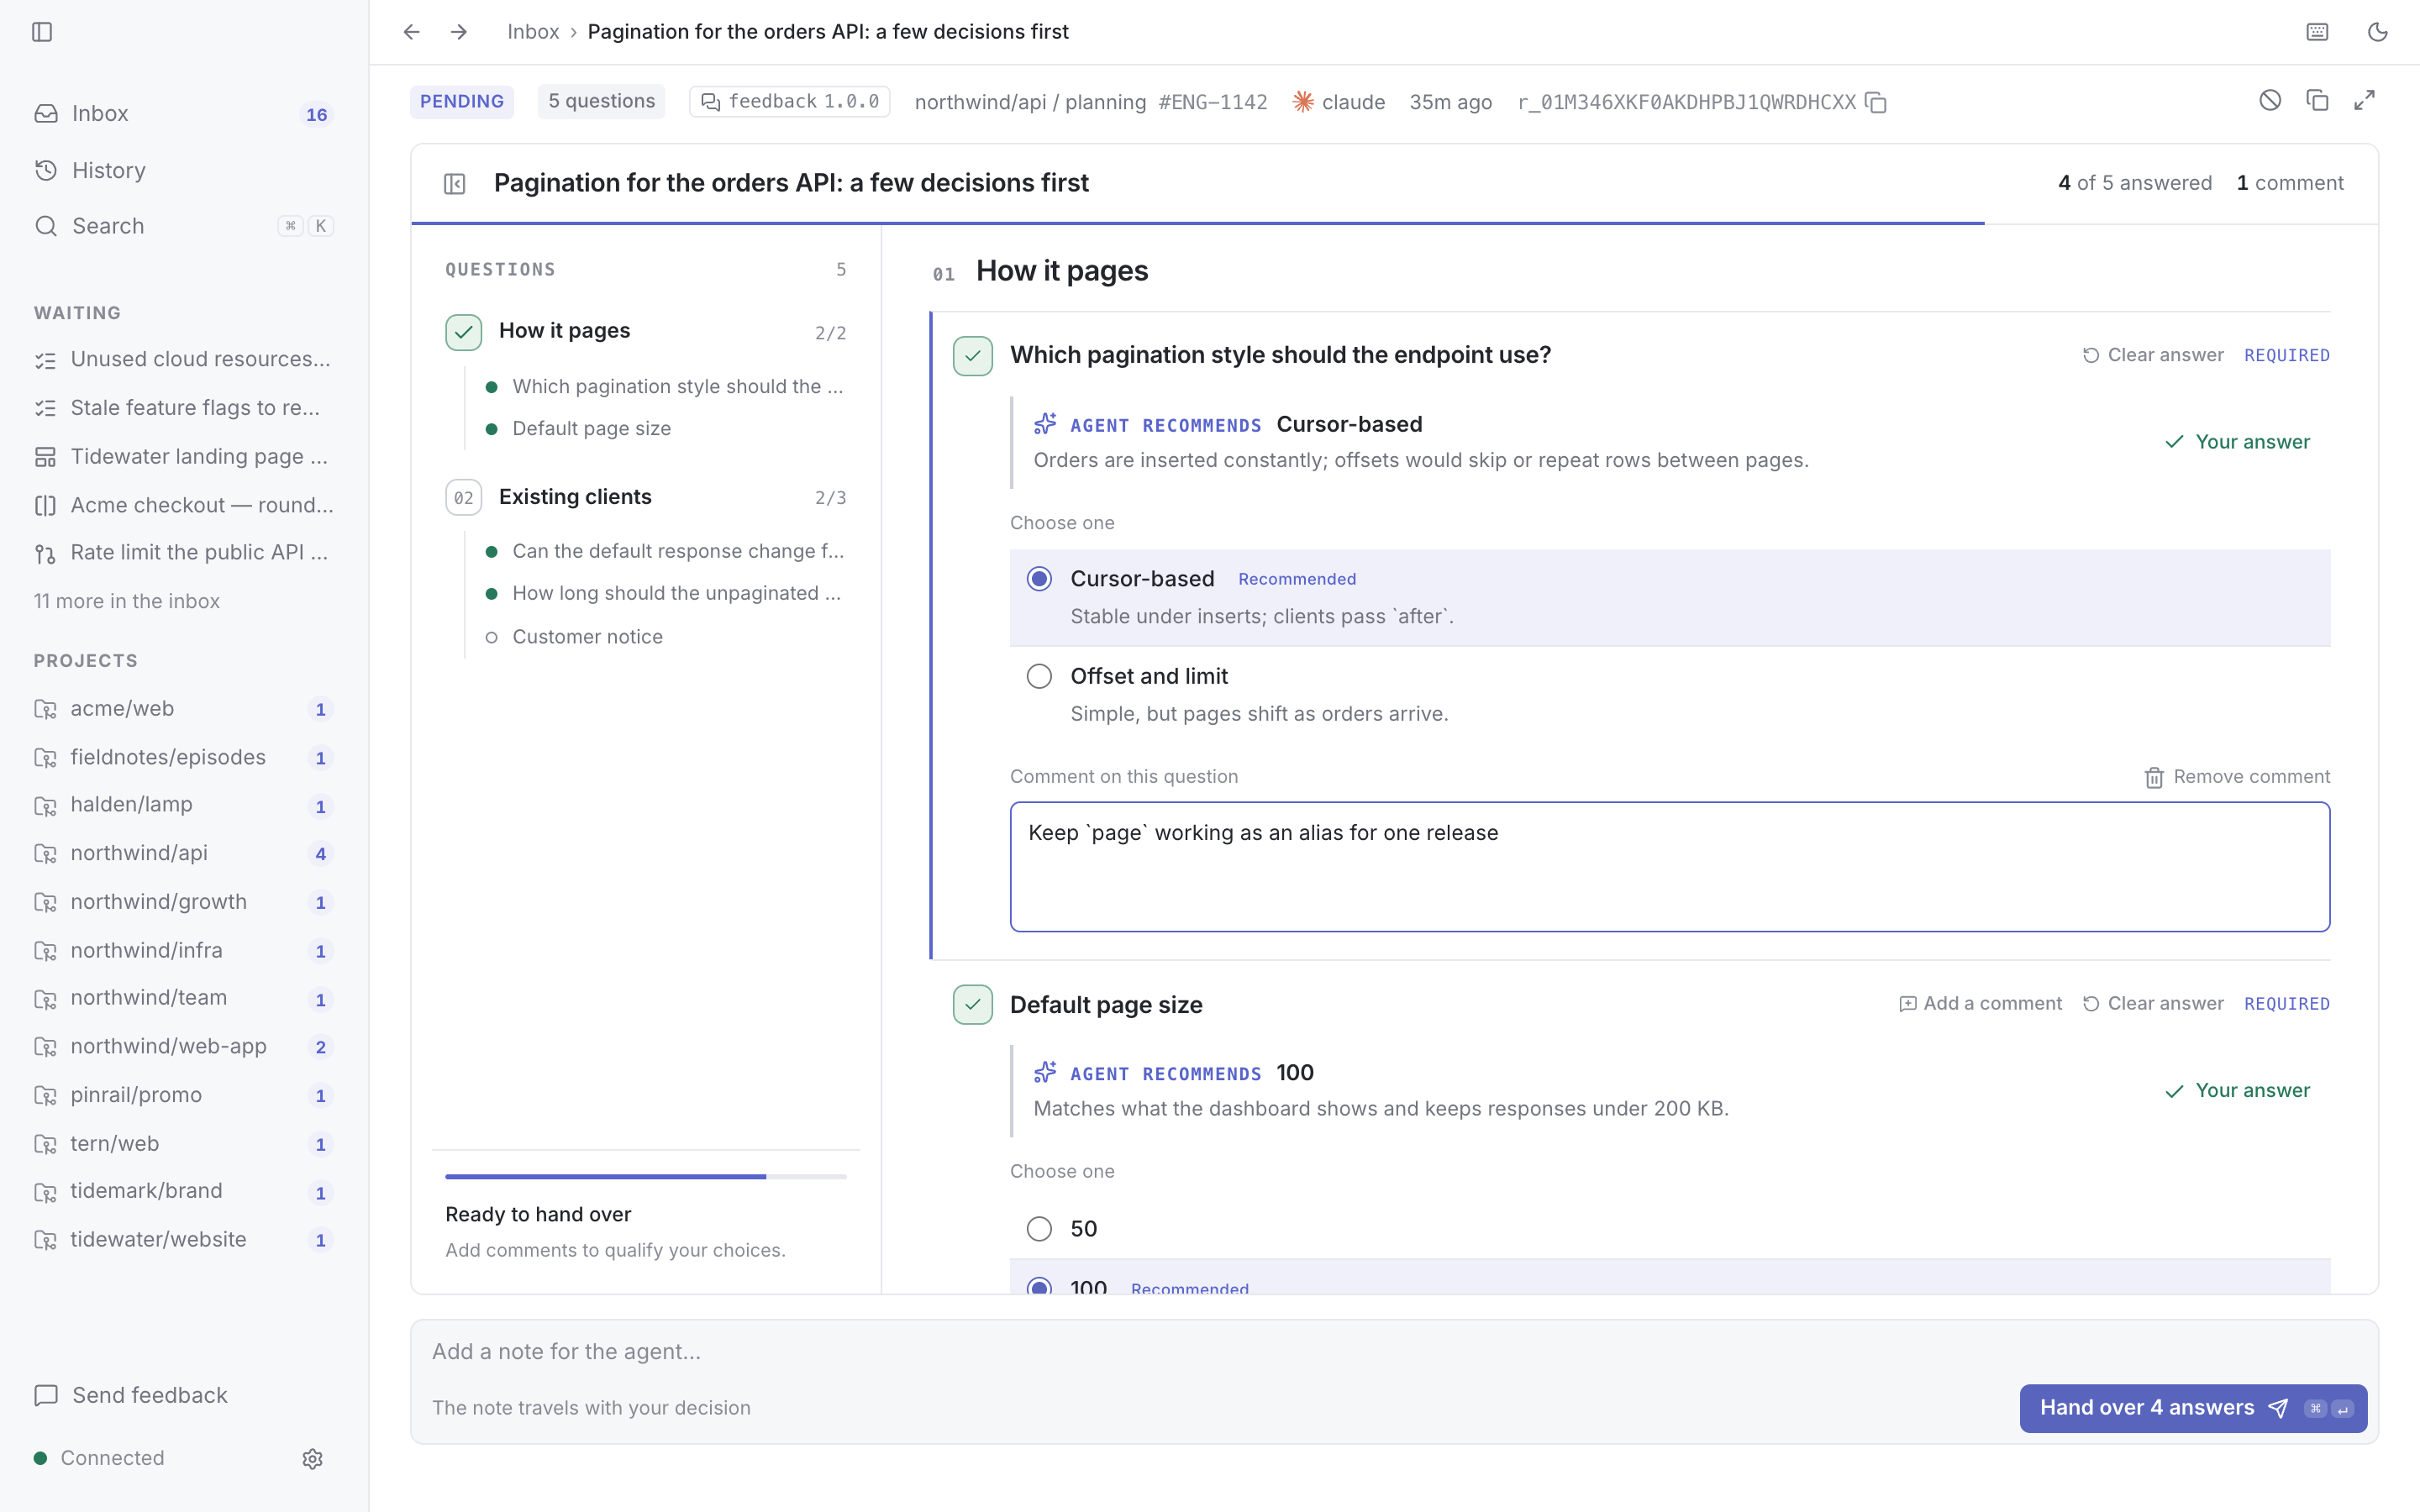
Task: Open History in sidebar
Action: [x=184, y=170]
